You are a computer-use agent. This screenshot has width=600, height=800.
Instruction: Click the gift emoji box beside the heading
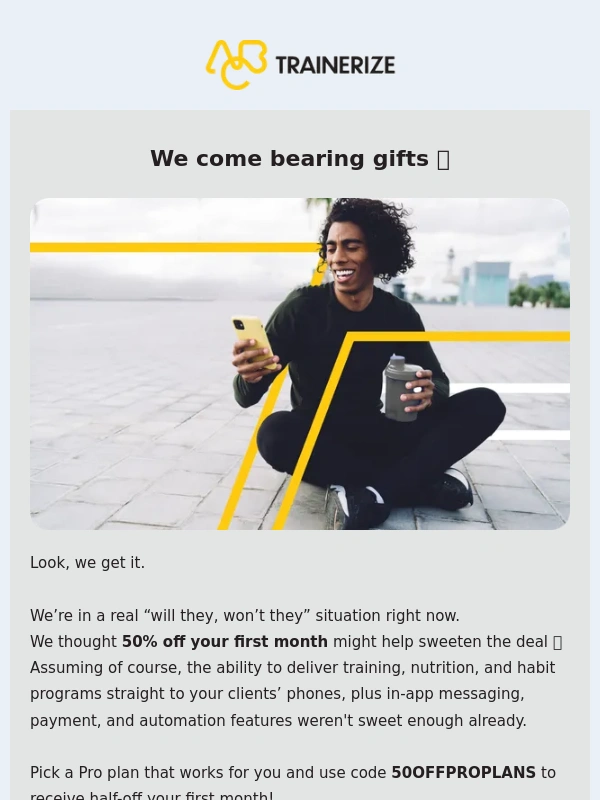pos(443,160)
